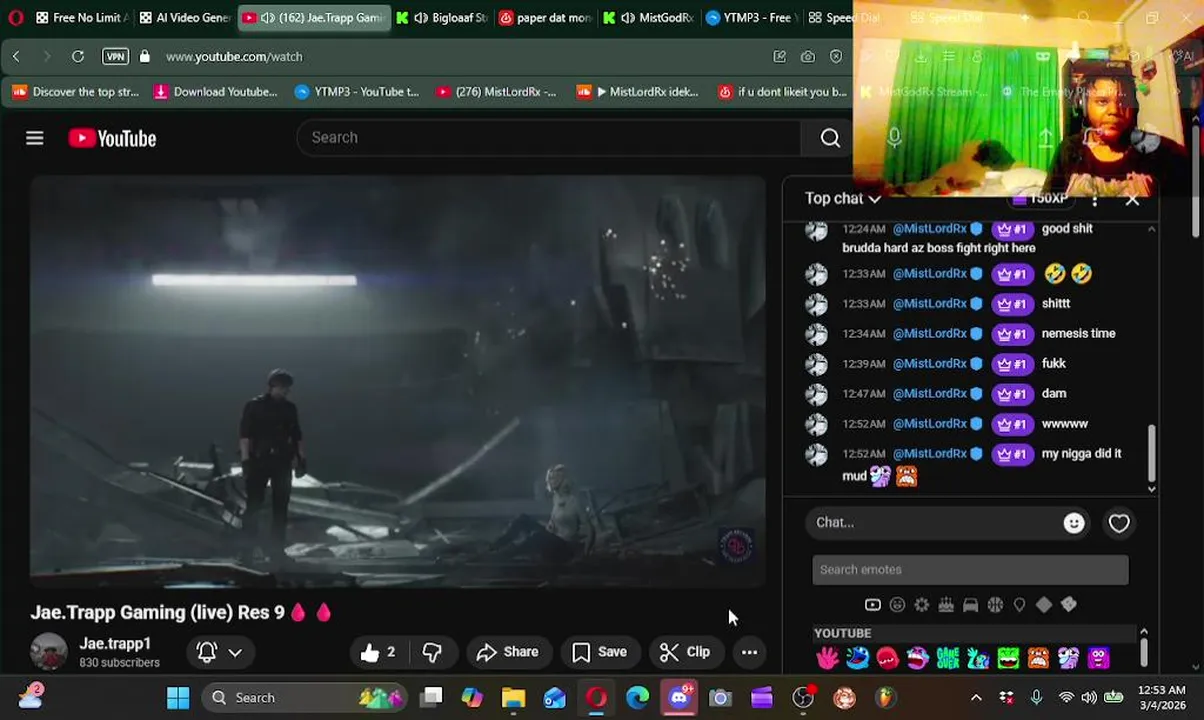Viewport: 1204px width, 720px height.
Task: Open the 'YTMP3 - YouTube t...' bookmark
Action: pyautogui.click(x=357, y=92)
